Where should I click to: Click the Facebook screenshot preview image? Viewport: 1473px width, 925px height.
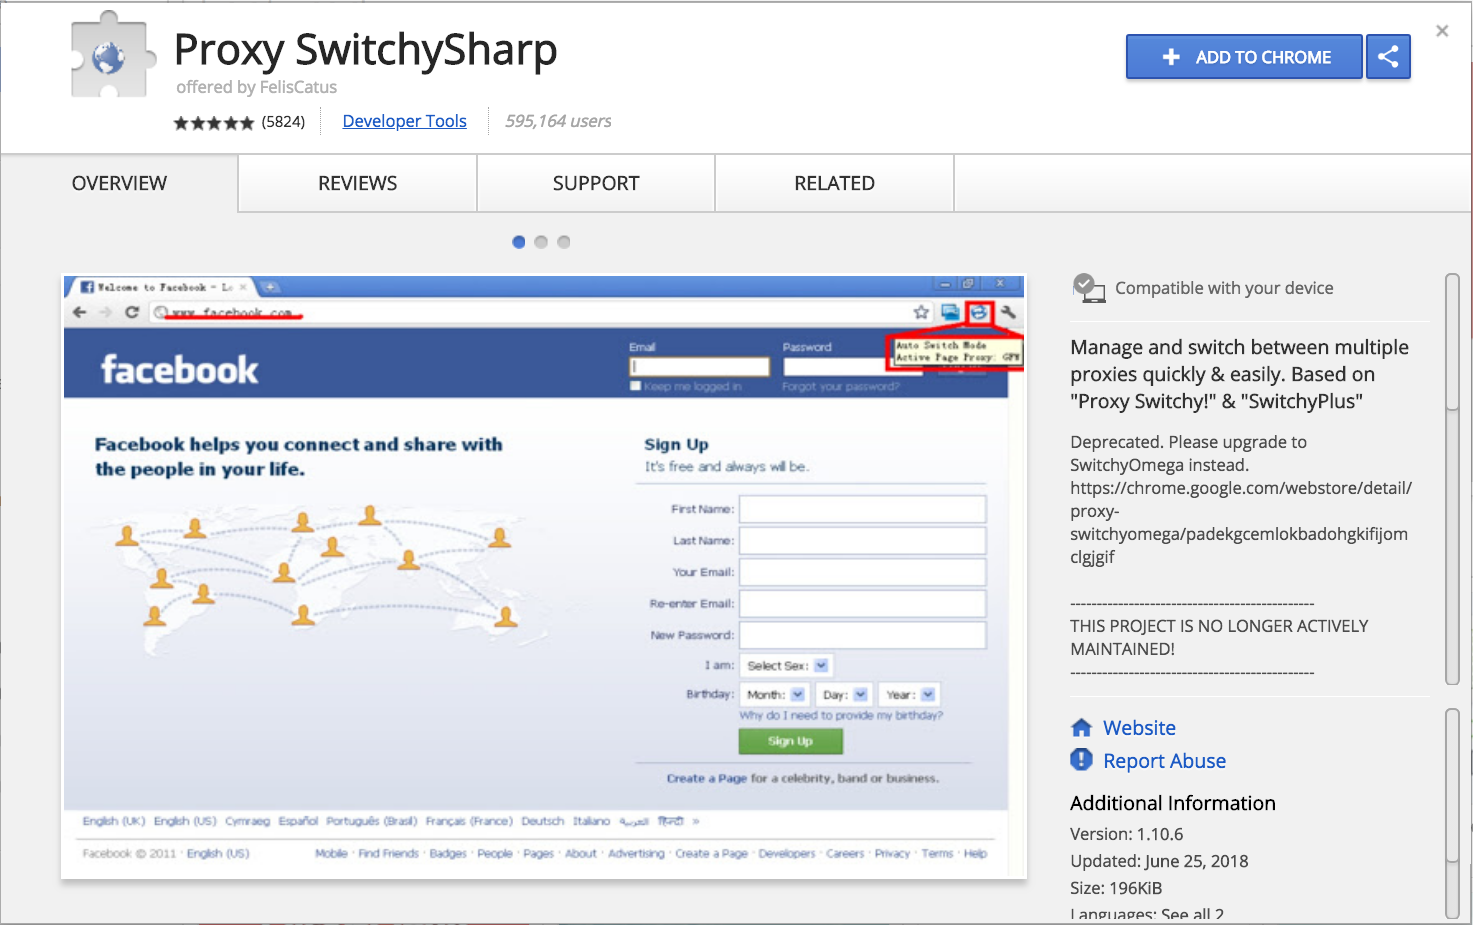tap(544, 577)
